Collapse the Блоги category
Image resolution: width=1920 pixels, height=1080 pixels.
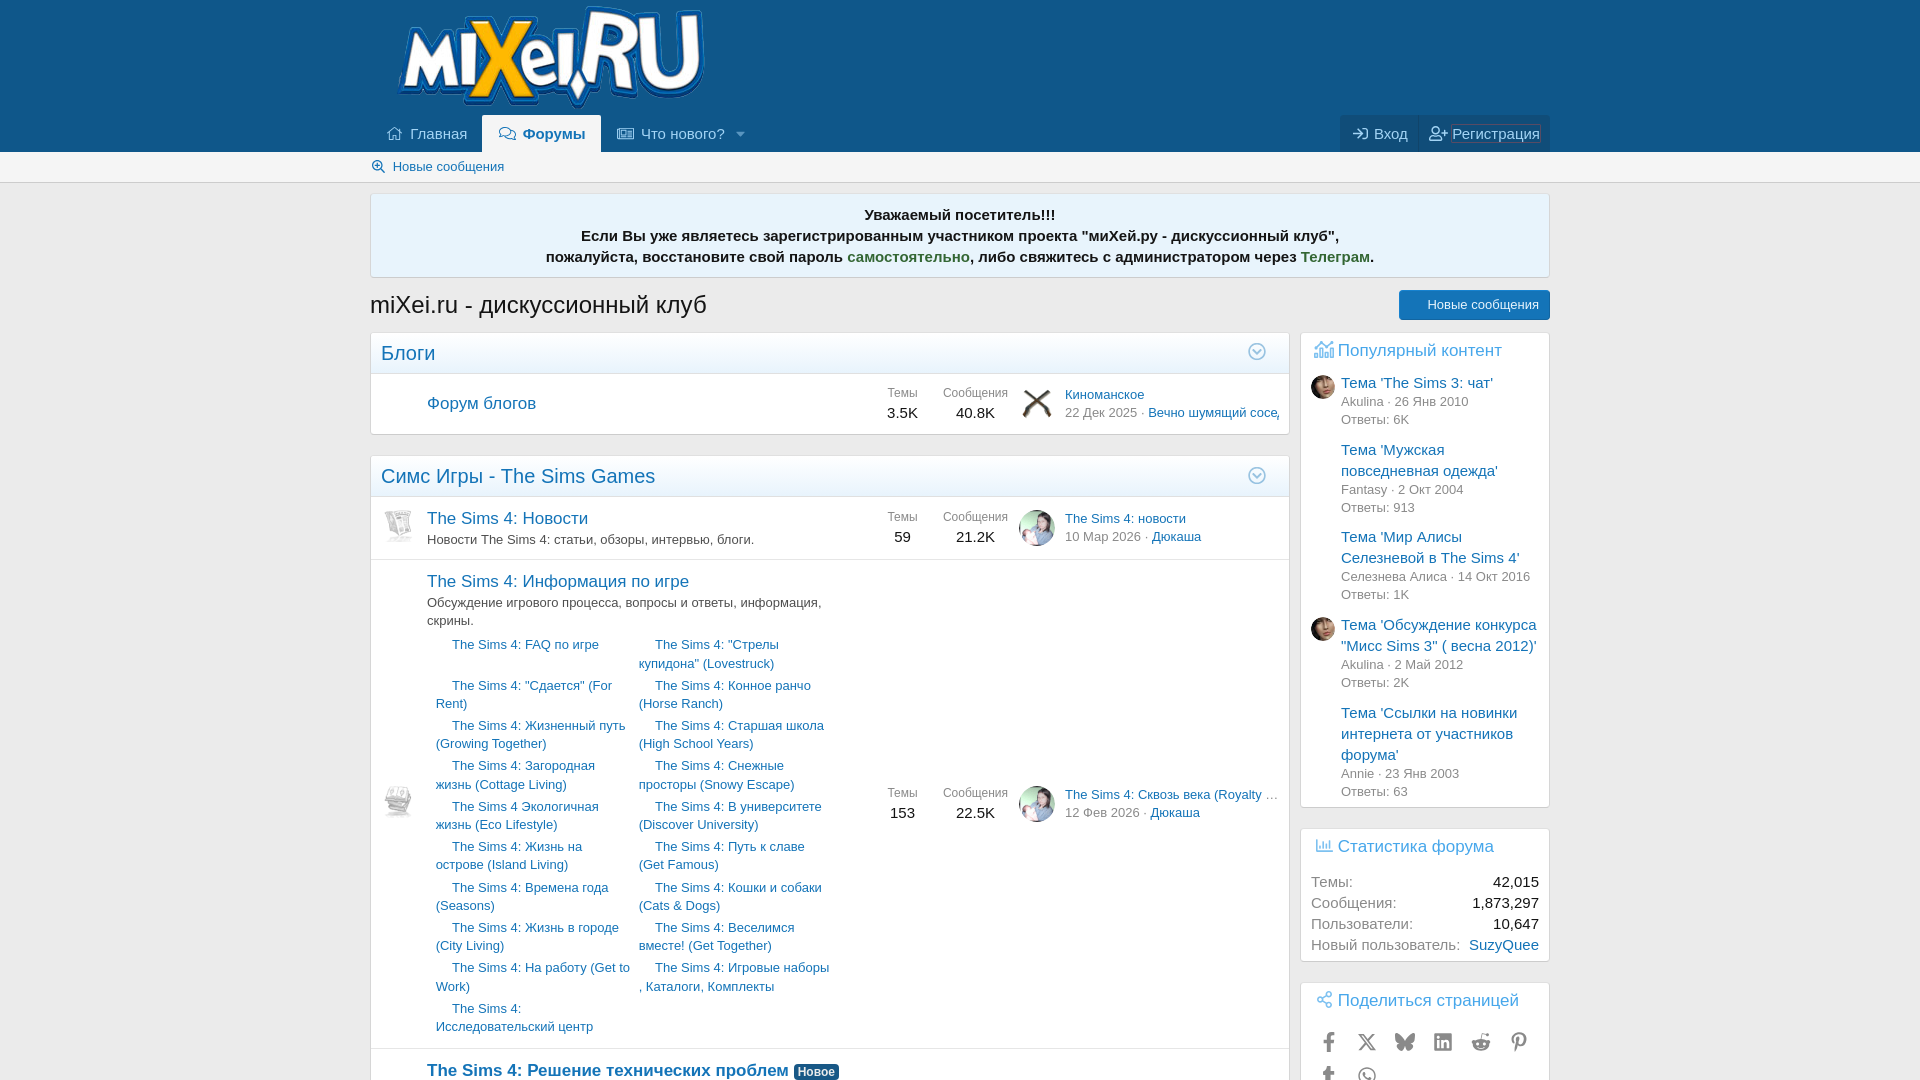pyautogui.click(x=1257, y=352)
